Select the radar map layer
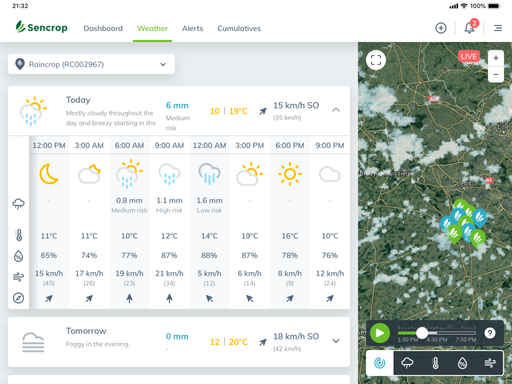Image resolution: width=512 pixels, height=384 pixels. (x=380, y=363)
